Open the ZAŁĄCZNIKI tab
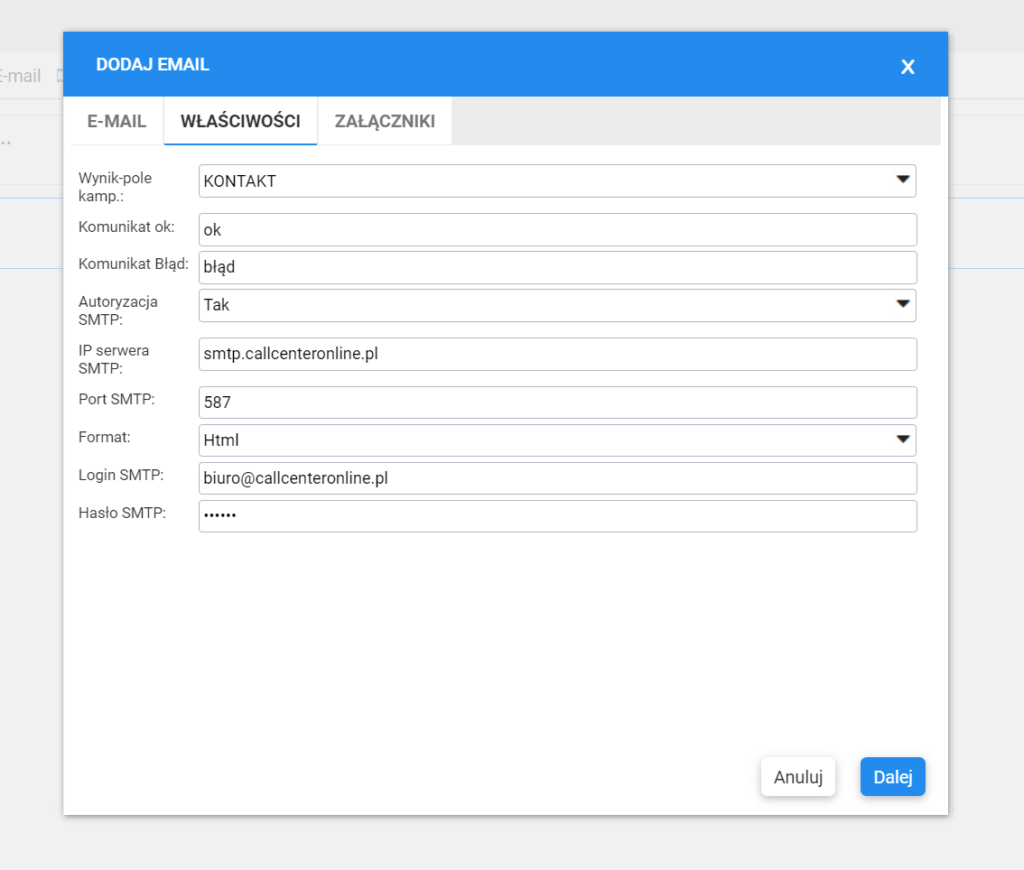This screenshot has width=1024, height=870. pos(384,121)
